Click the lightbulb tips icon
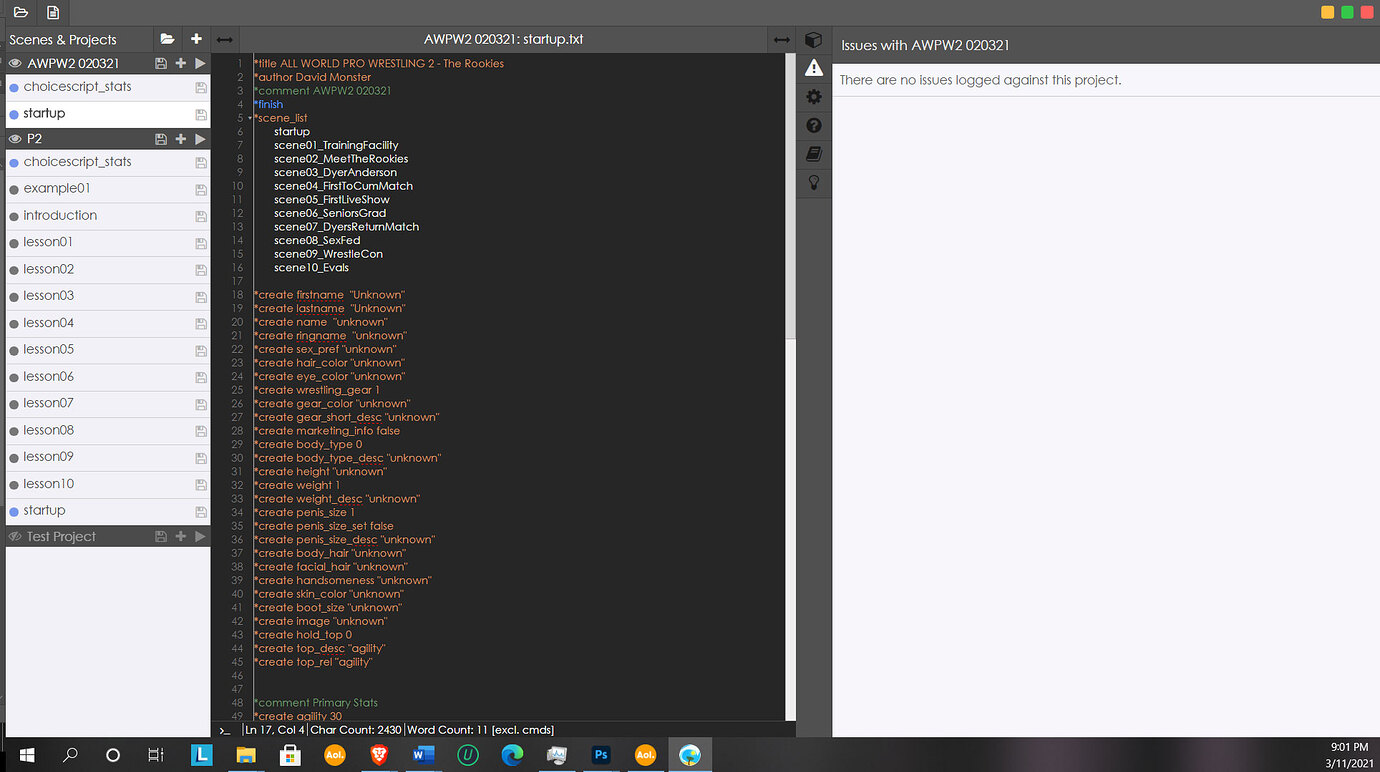 pyautogui.click(x=813, y=183)
